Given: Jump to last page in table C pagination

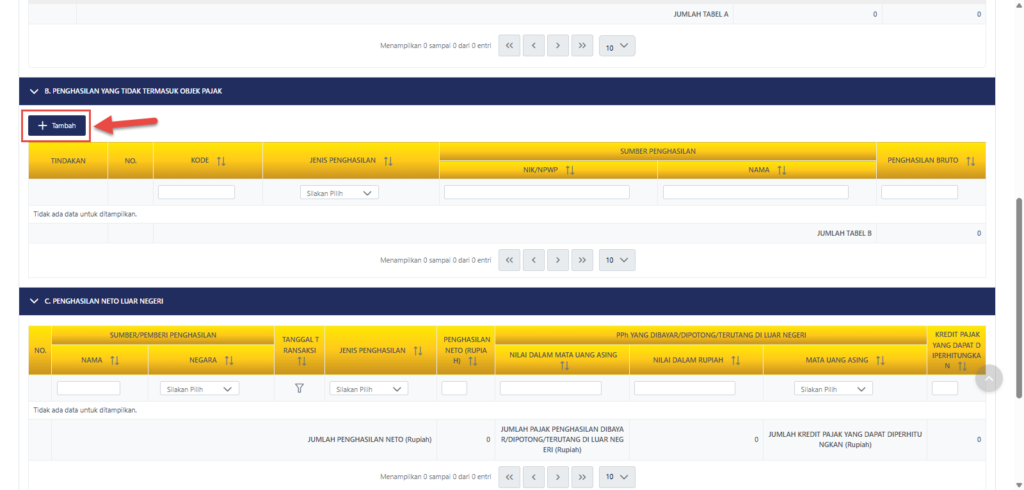Looking at the screenshot, I should tap(582, 476).
